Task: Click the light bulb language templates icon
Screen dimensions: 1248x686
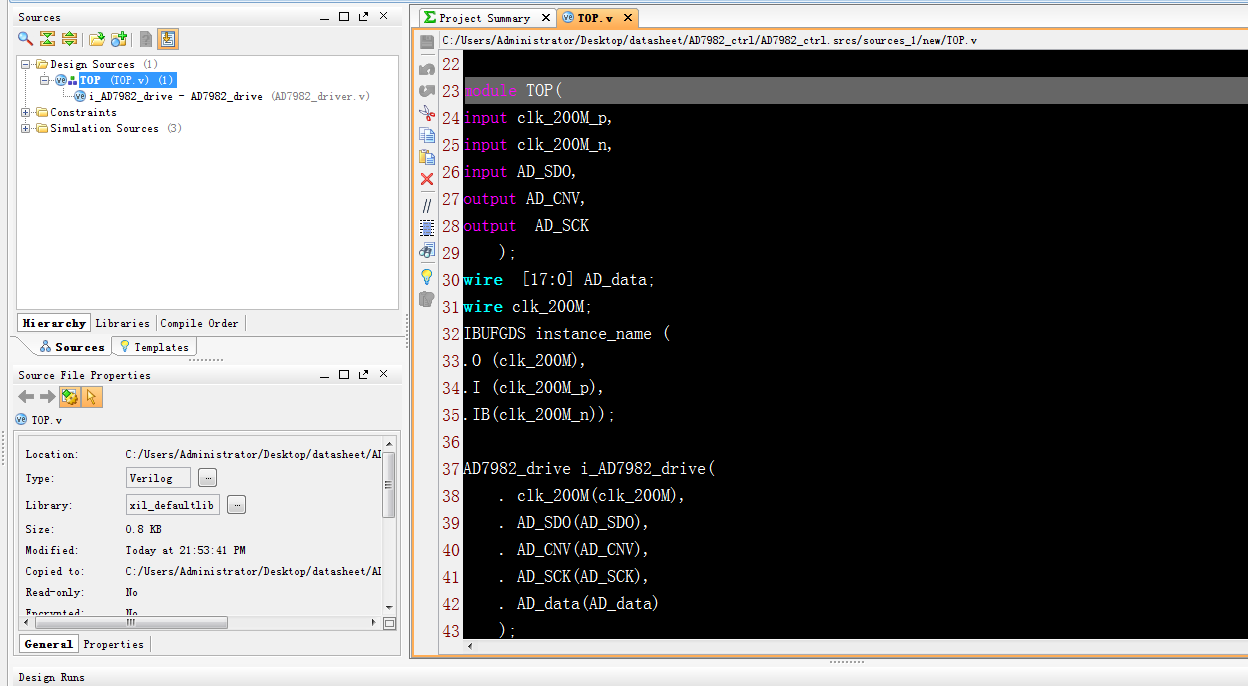Action: 427,276
